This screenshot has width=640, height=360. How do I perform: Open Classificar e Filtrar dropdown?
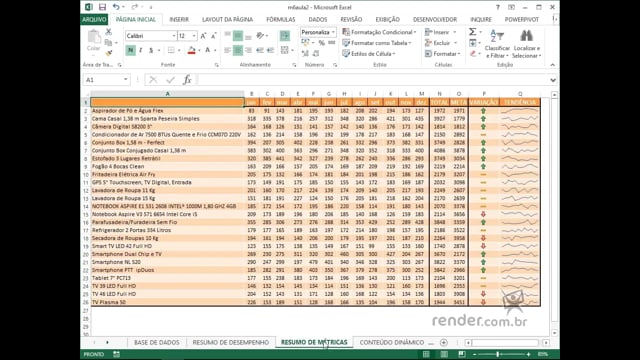(497, 44)
